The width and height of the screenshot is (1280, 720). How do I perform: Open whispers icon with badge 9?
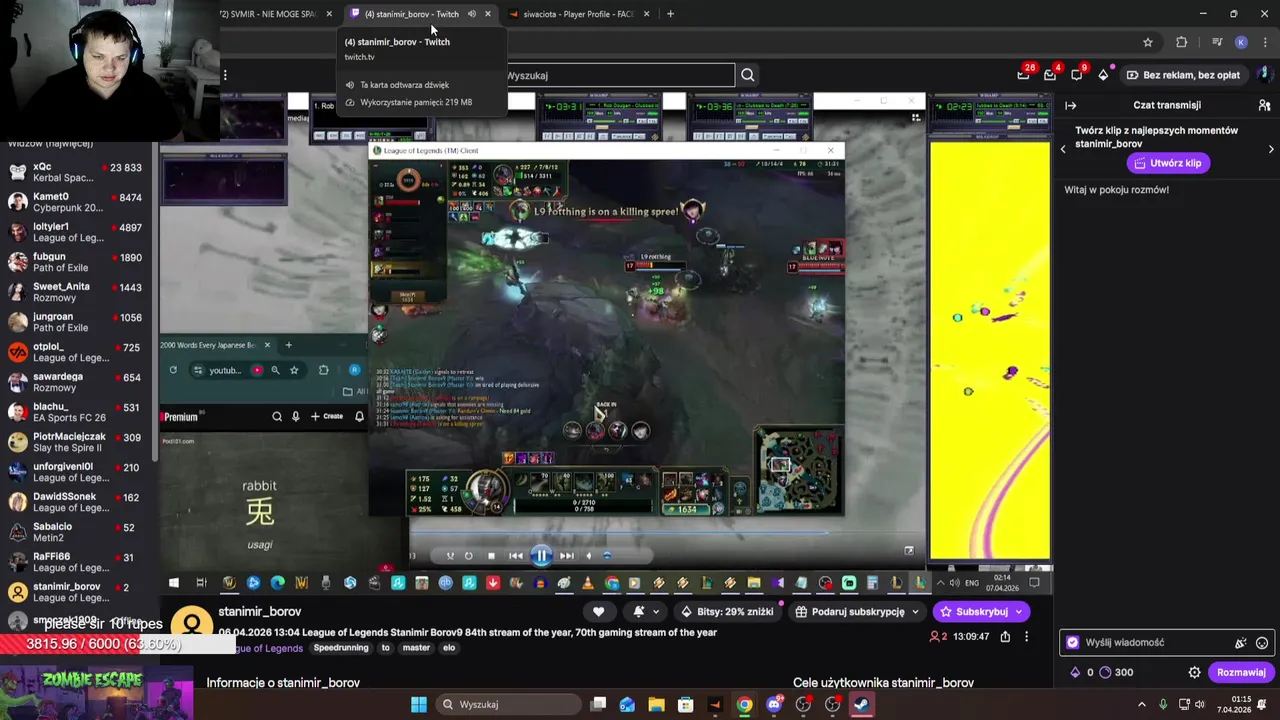(x=1077, y=75)
